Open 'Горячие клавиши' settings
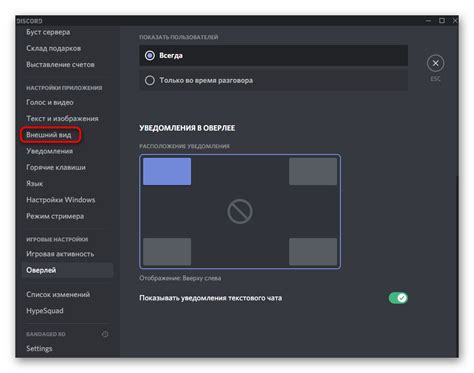This screenshot has height=373, width=474. pos(56,167)
